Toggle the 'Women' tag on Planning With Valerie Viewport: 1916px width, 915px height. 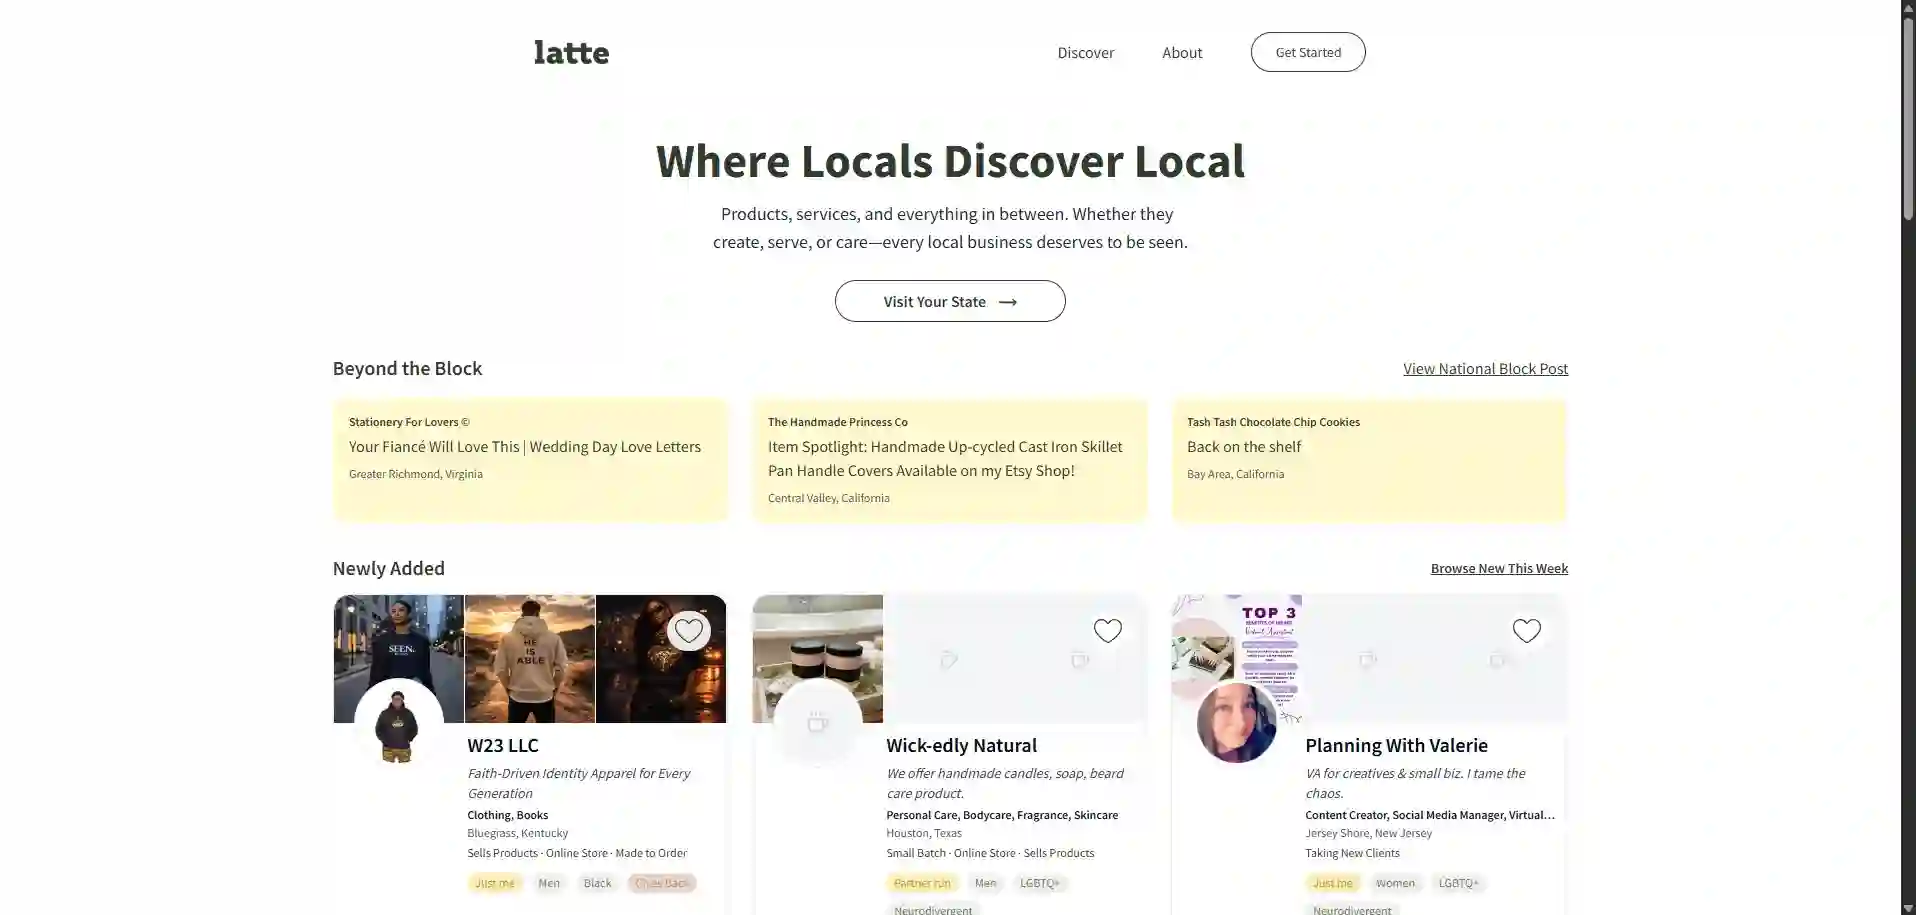[x=1395, y=883]
